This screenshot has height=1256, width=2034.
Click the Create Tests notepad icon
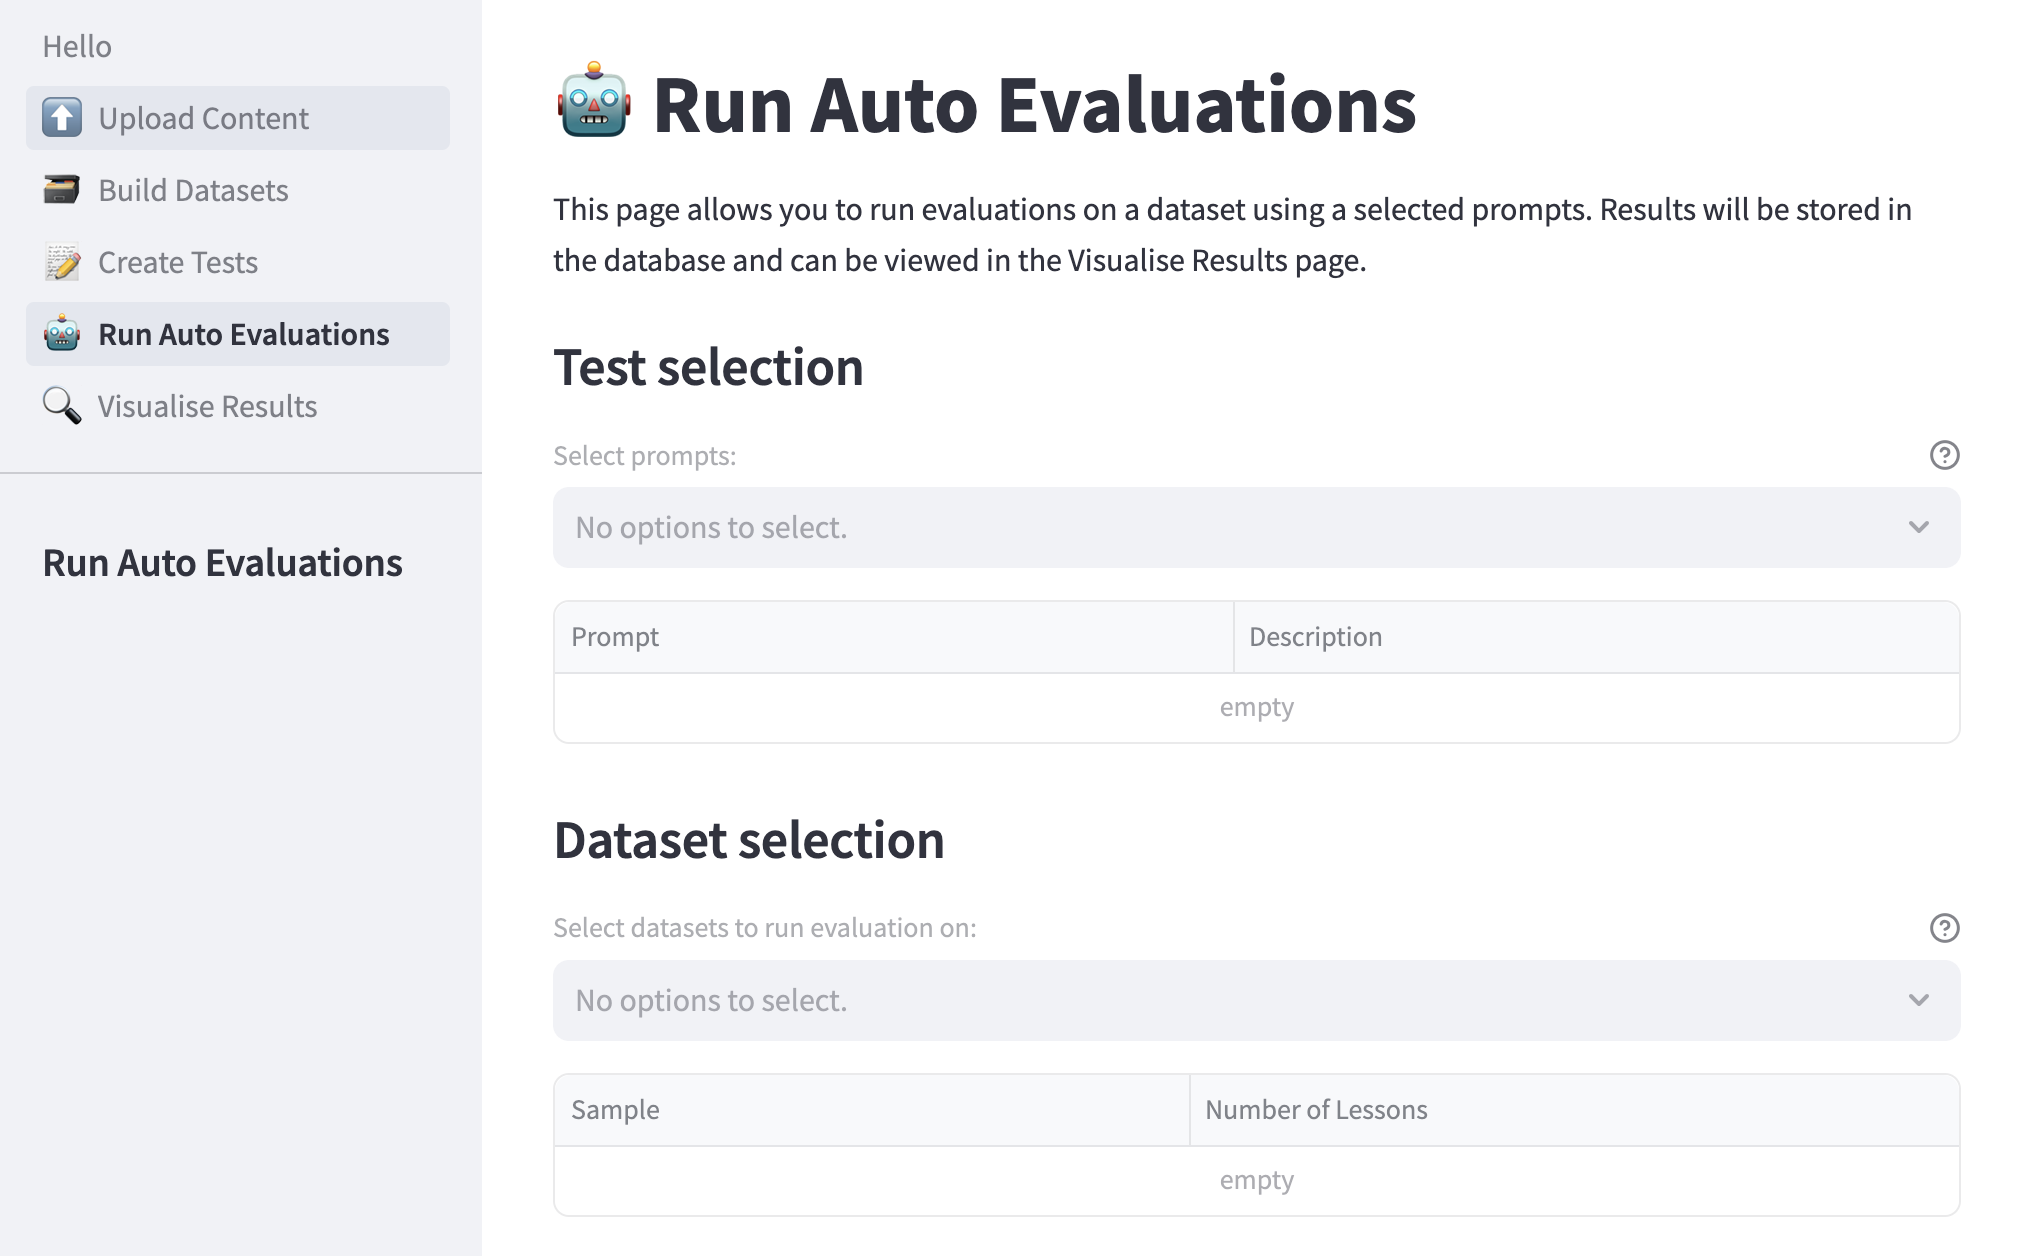62,262
